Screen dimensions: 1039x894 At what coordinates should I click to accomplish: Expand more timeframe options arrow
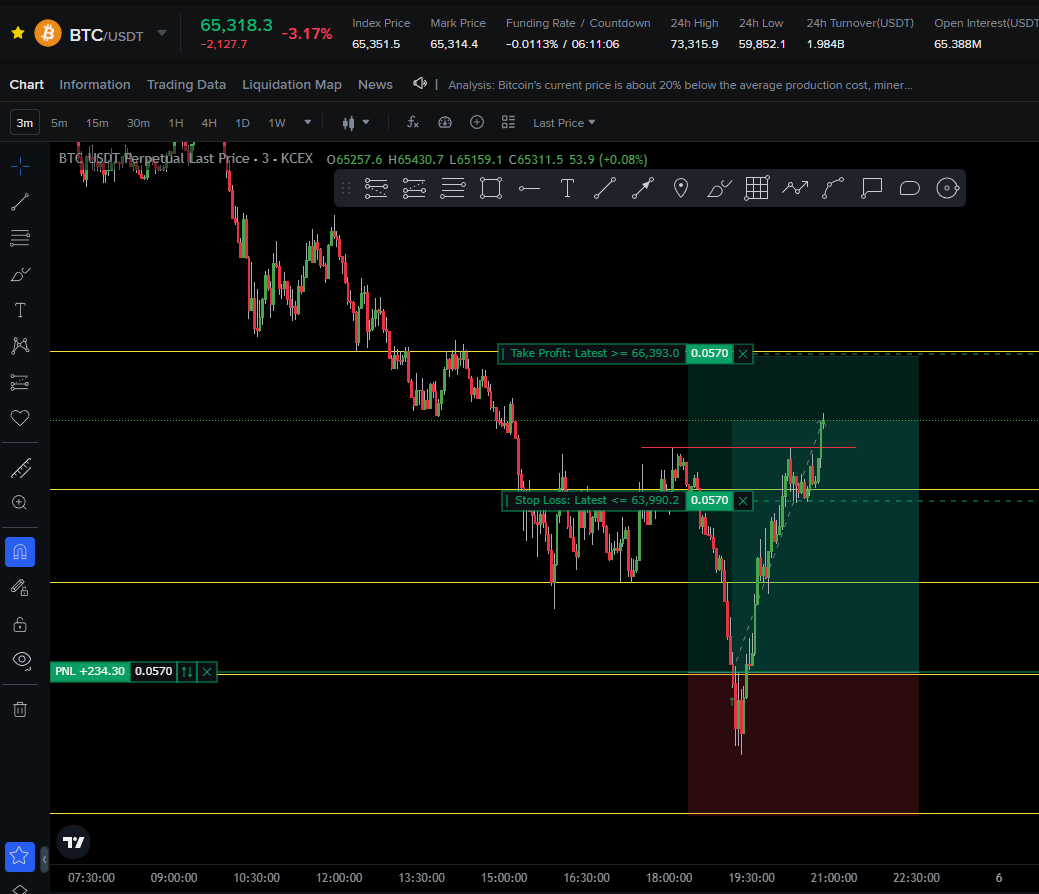pyautogui.click(x=307, y=122)
